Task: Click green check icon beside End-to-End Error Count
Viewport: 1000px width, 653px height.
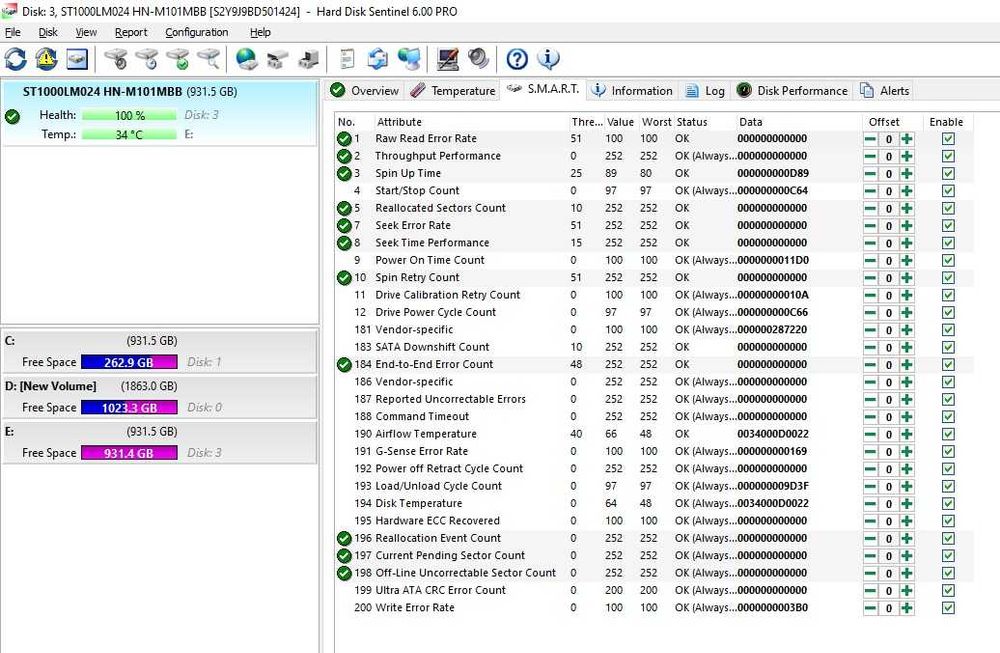Action: click(344, 365)
